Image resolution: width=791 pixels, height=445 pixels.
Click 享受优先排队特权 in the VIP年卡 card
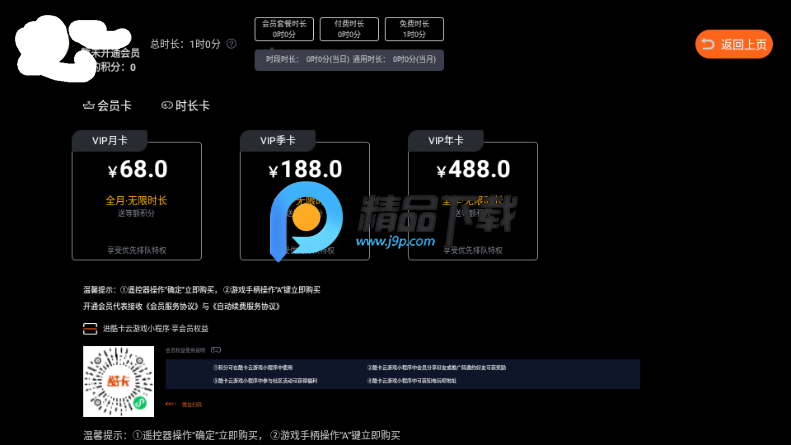[x=473, y=250]
